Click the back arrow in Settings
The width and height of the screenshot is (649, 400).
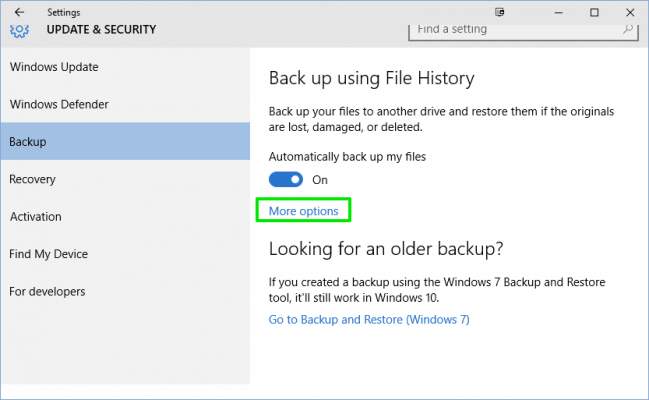(x=19, y=12)
